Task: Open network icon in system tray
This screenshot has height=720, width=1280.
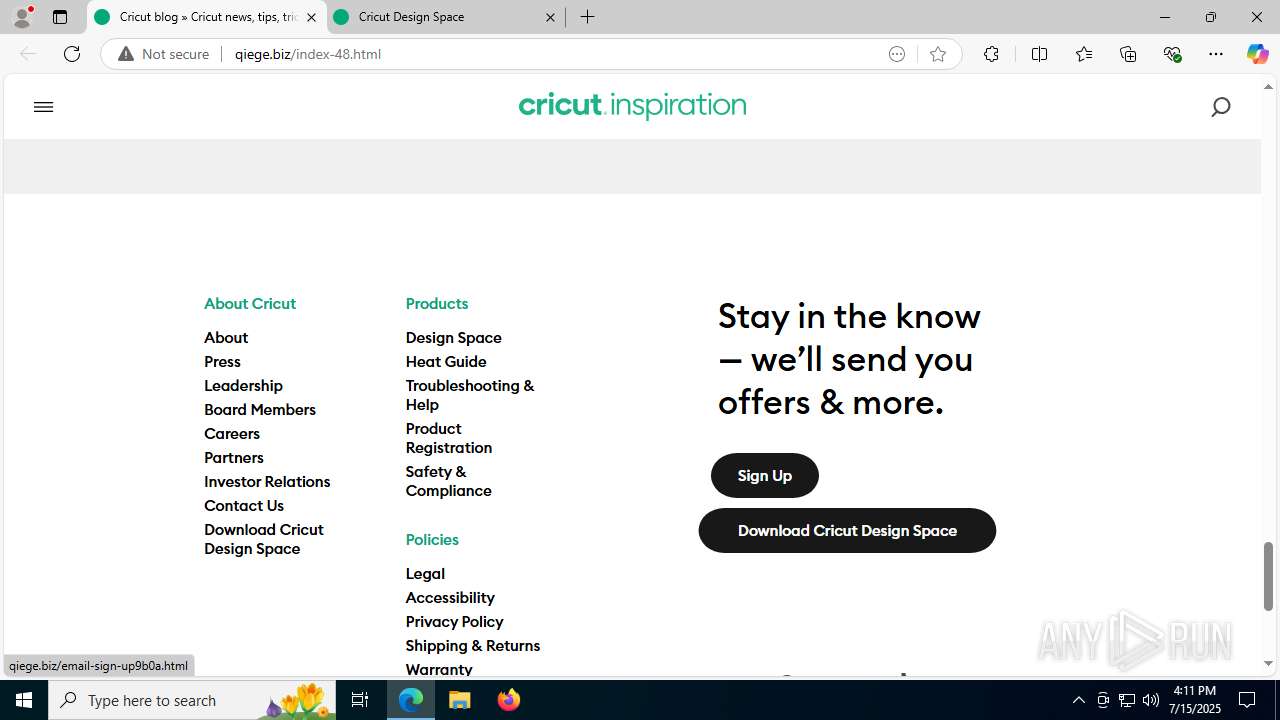Action: point(1126,700)
